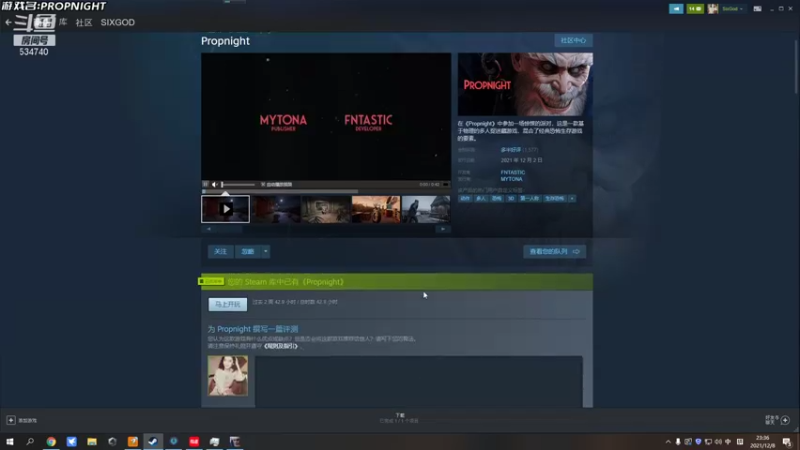Click the 多人 tag

coord(481,198)
